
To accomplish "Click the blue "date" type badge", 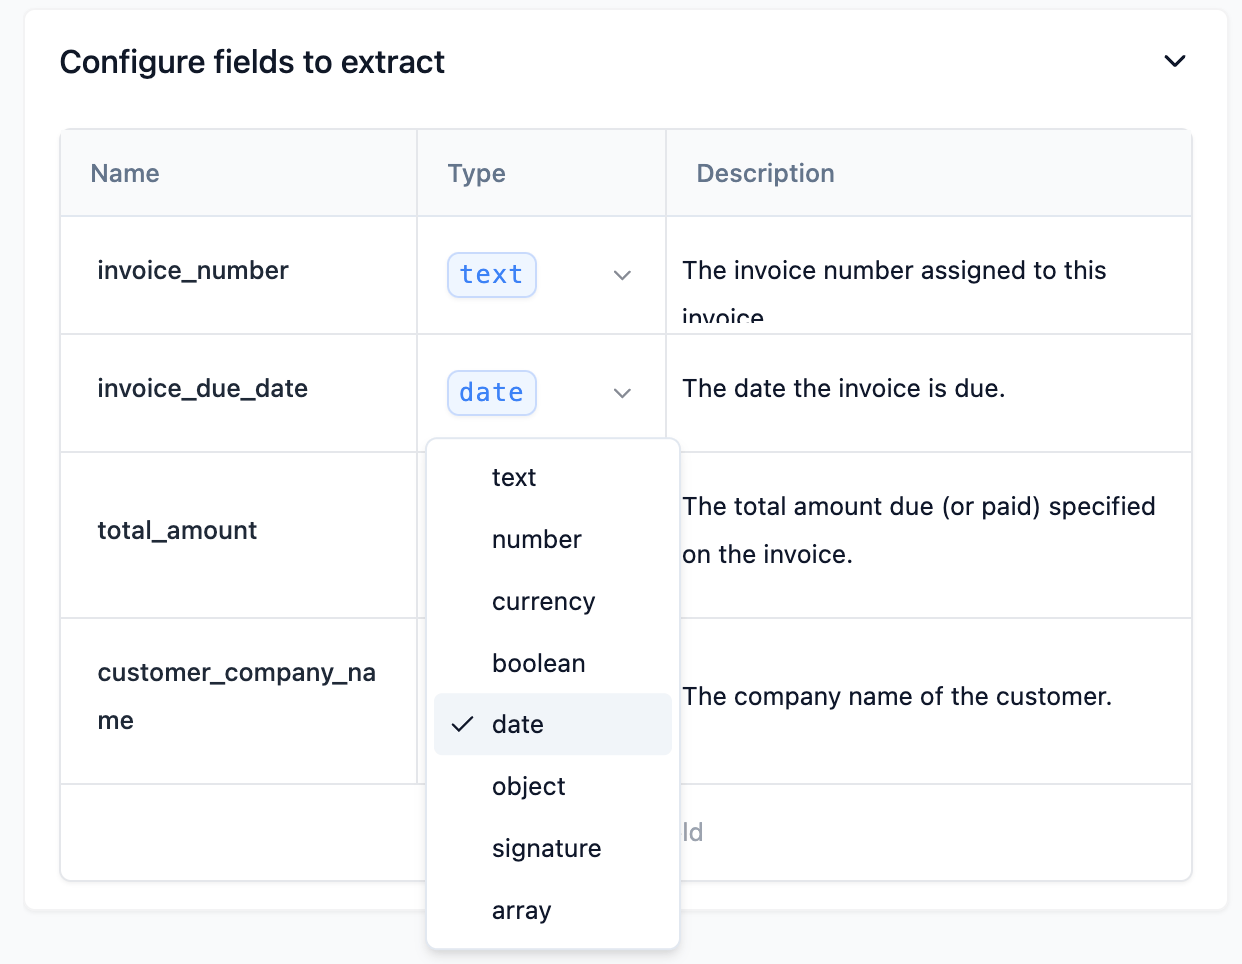I will point(491,393).
